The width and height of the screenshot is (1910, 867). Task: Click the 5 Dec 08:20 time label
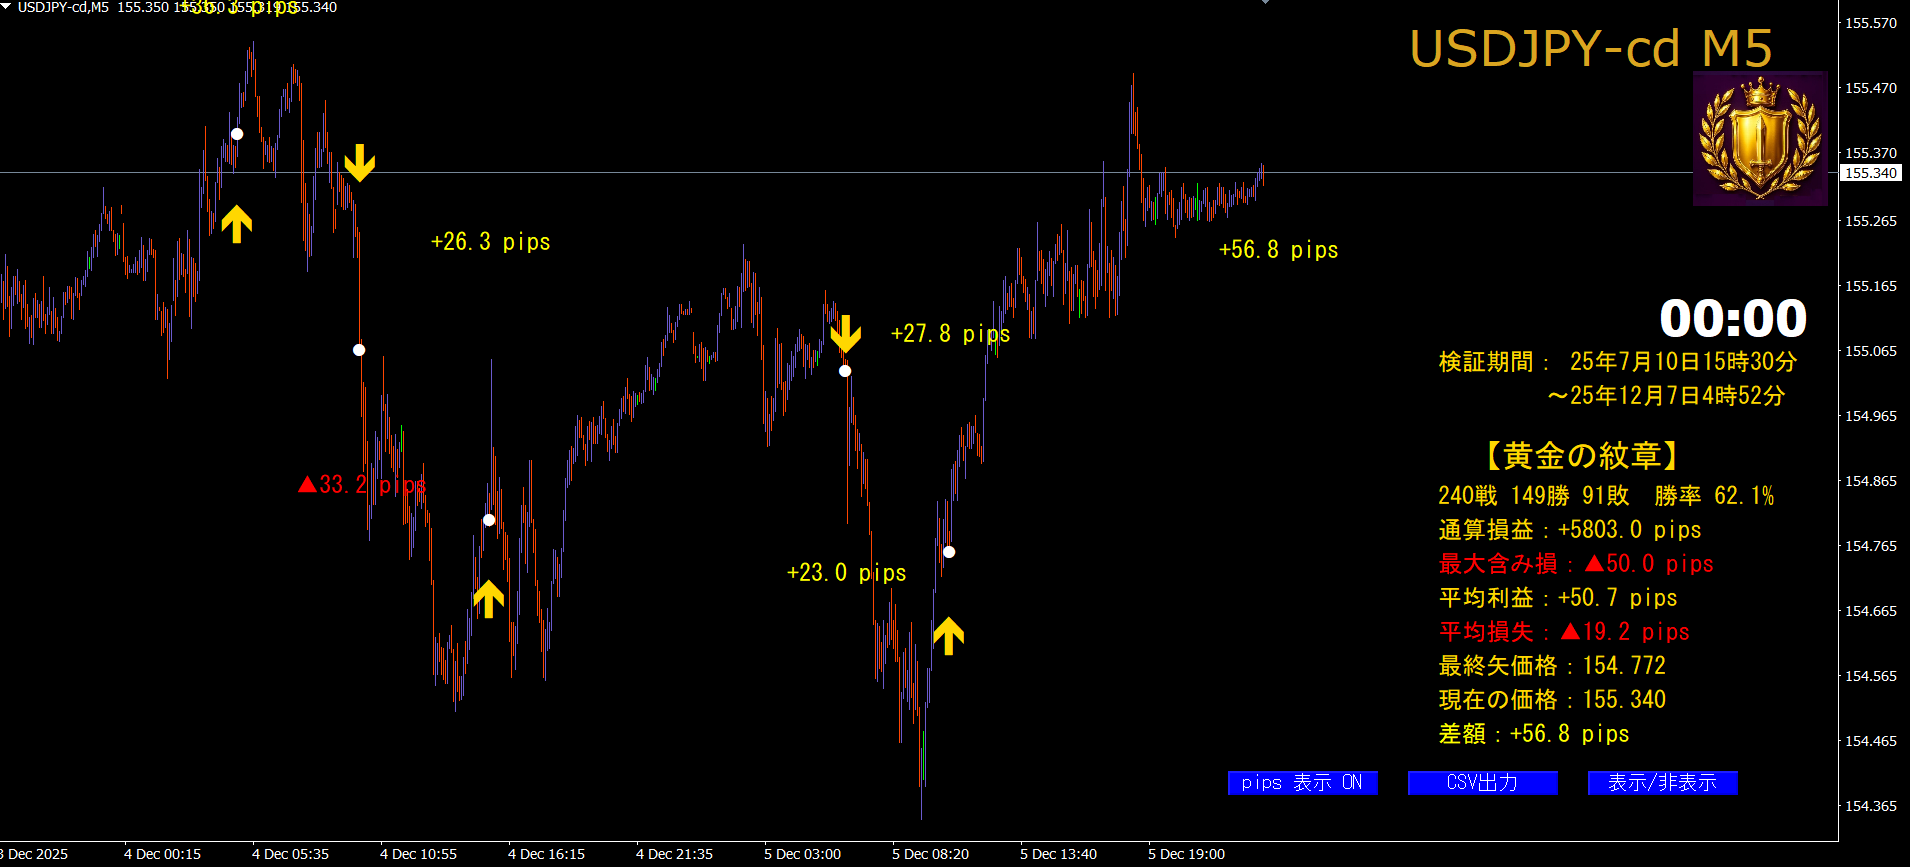point(930,854)
